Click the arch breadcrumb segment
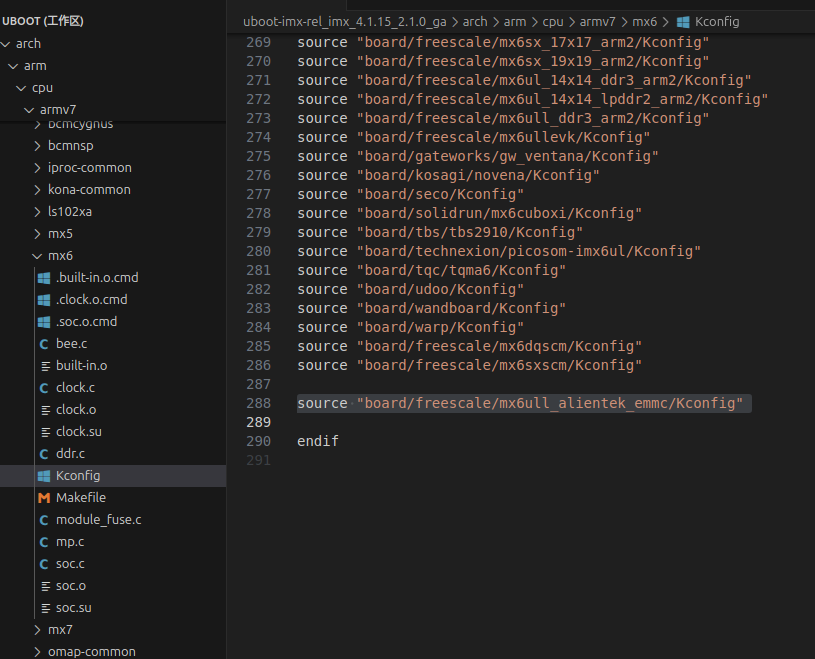Image resolution: width=815 pixels, height=659 pixels. (475, 22)
